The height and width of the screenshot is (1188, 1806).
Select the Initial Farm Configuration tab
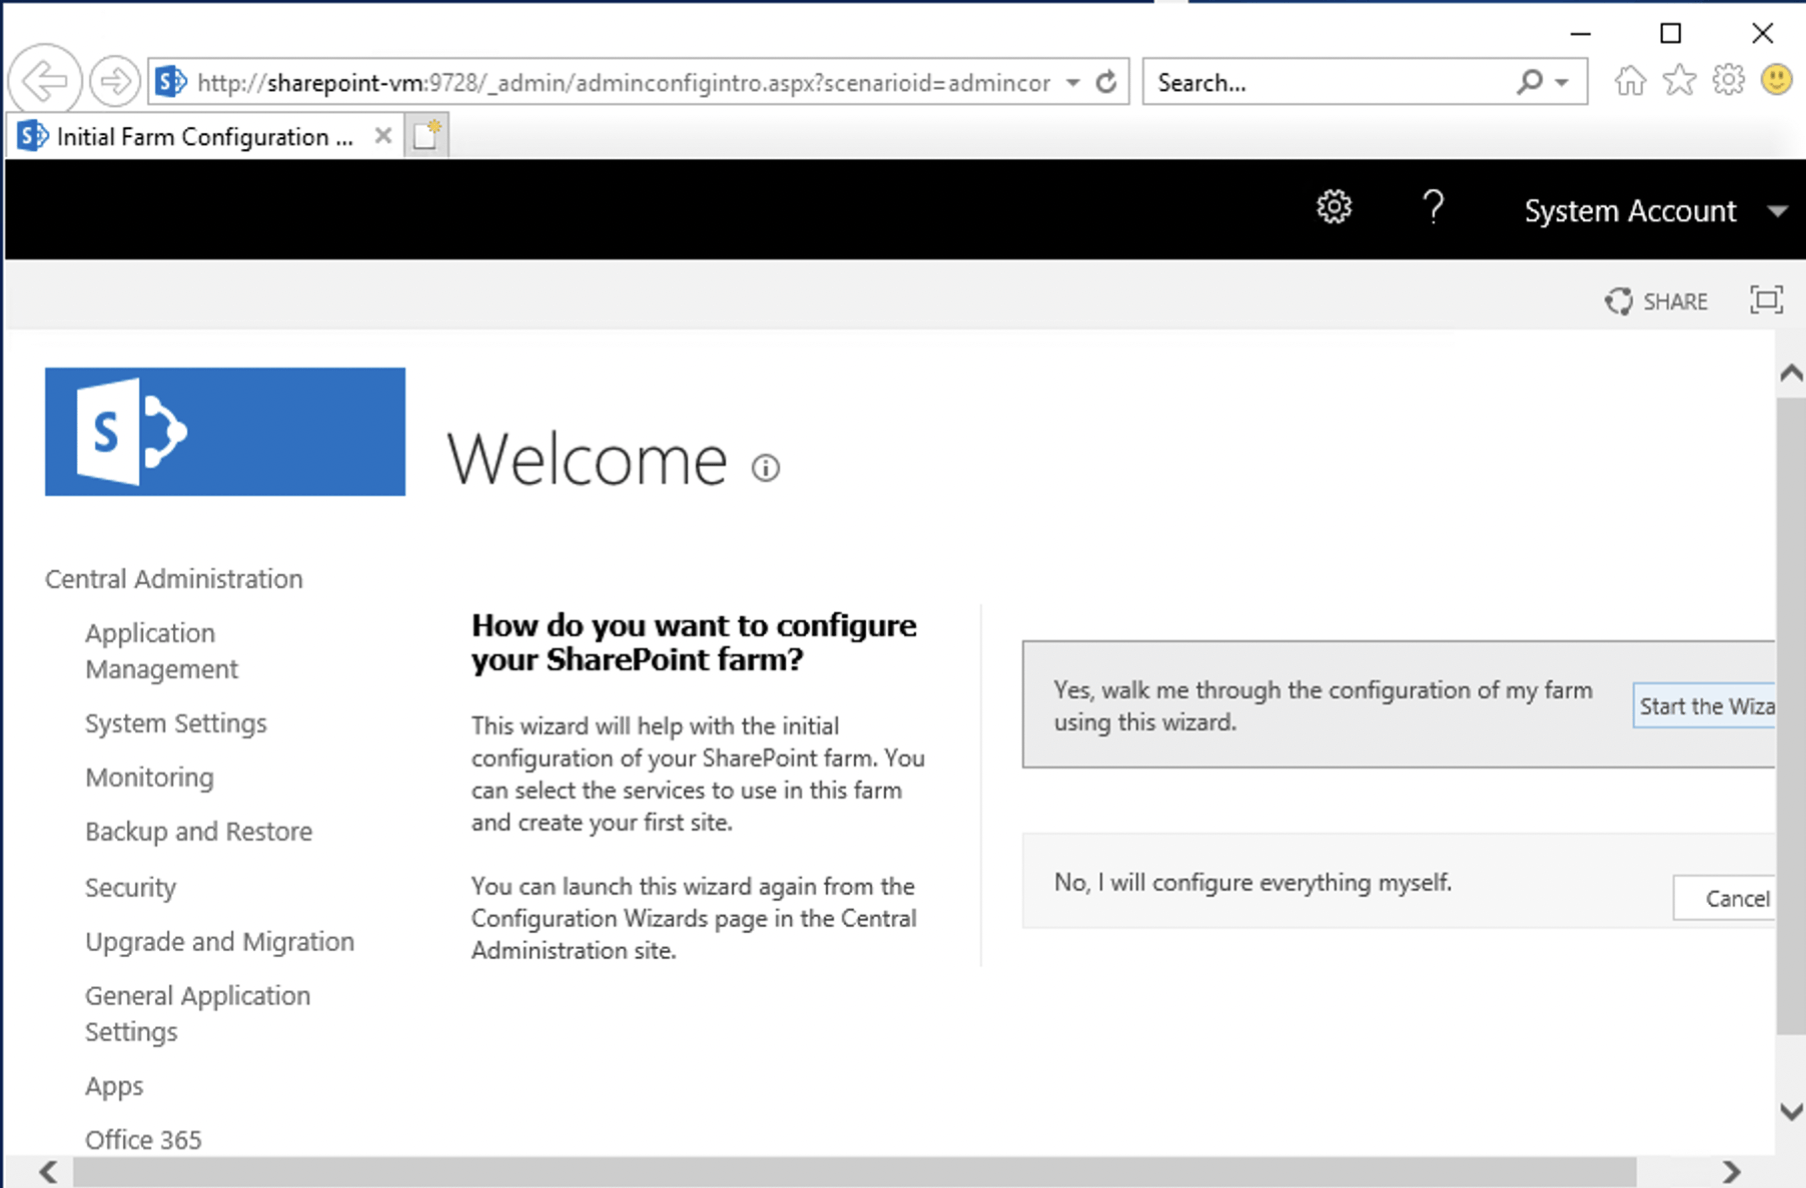205,136
